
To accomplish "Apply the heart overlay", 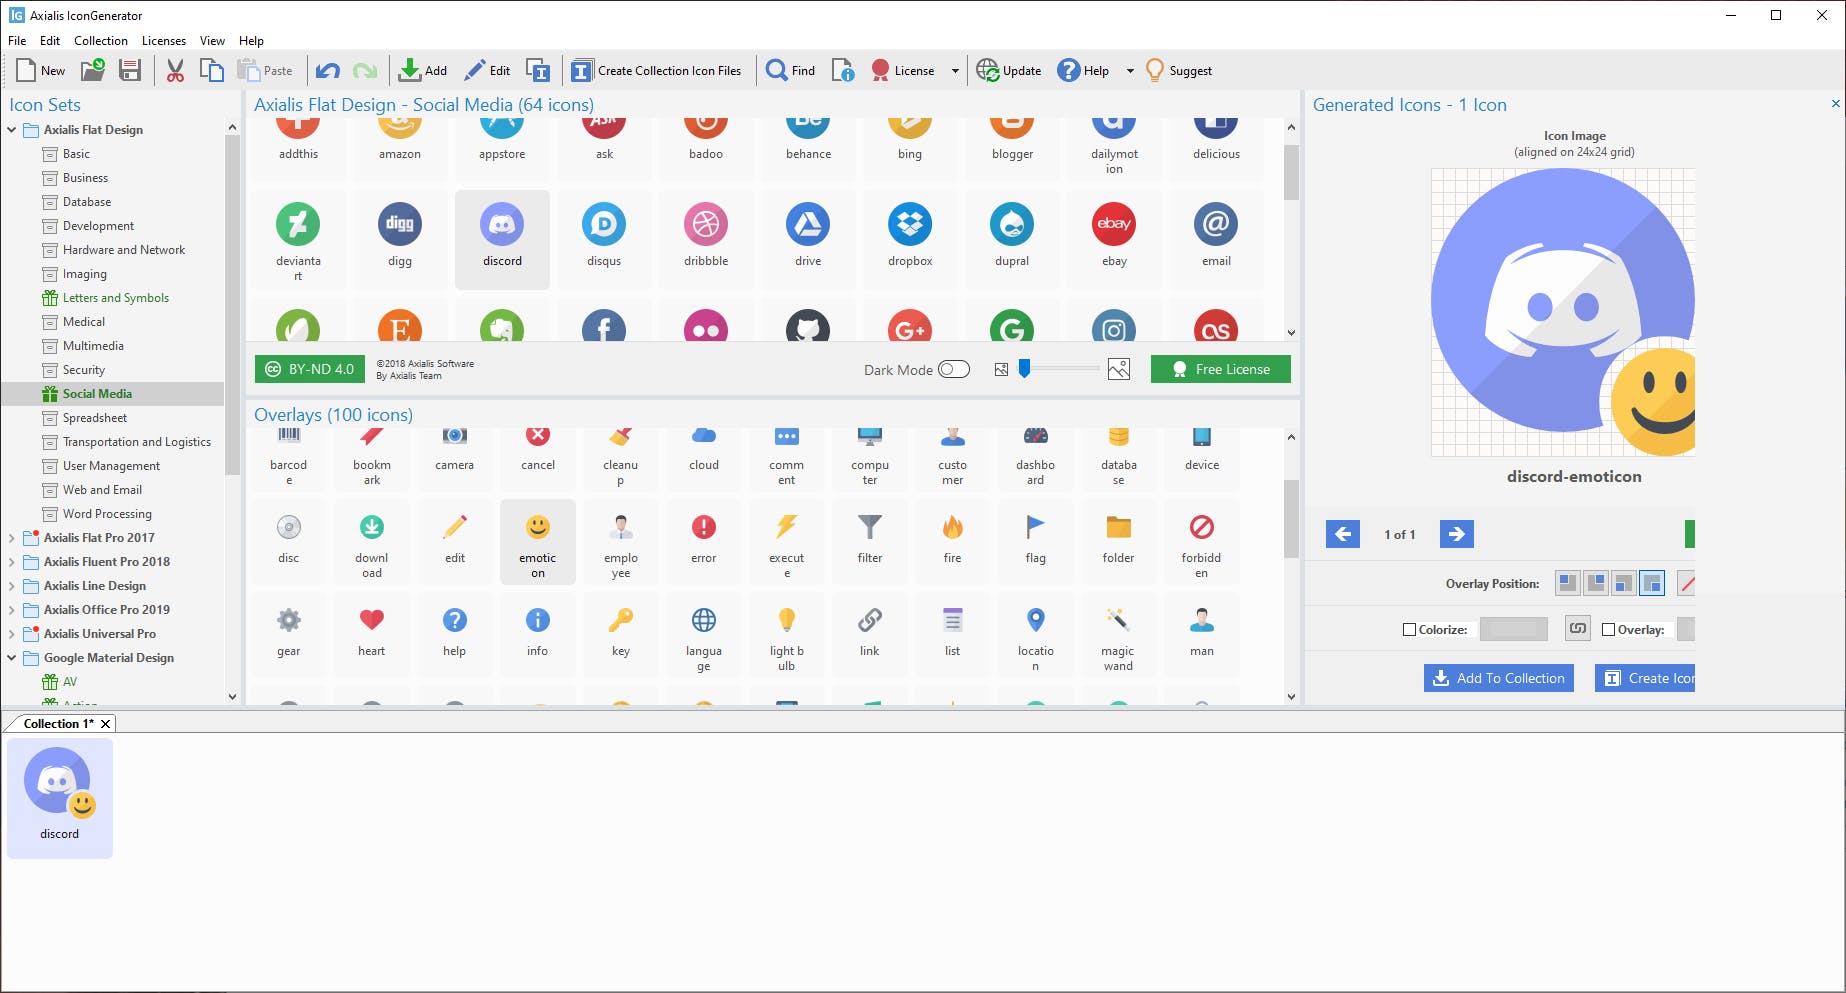I will tap(372, 635).
